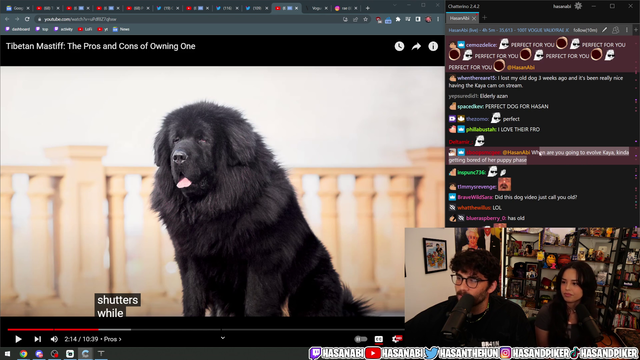Toggle the autoplay switch in player

coord(360,339)
